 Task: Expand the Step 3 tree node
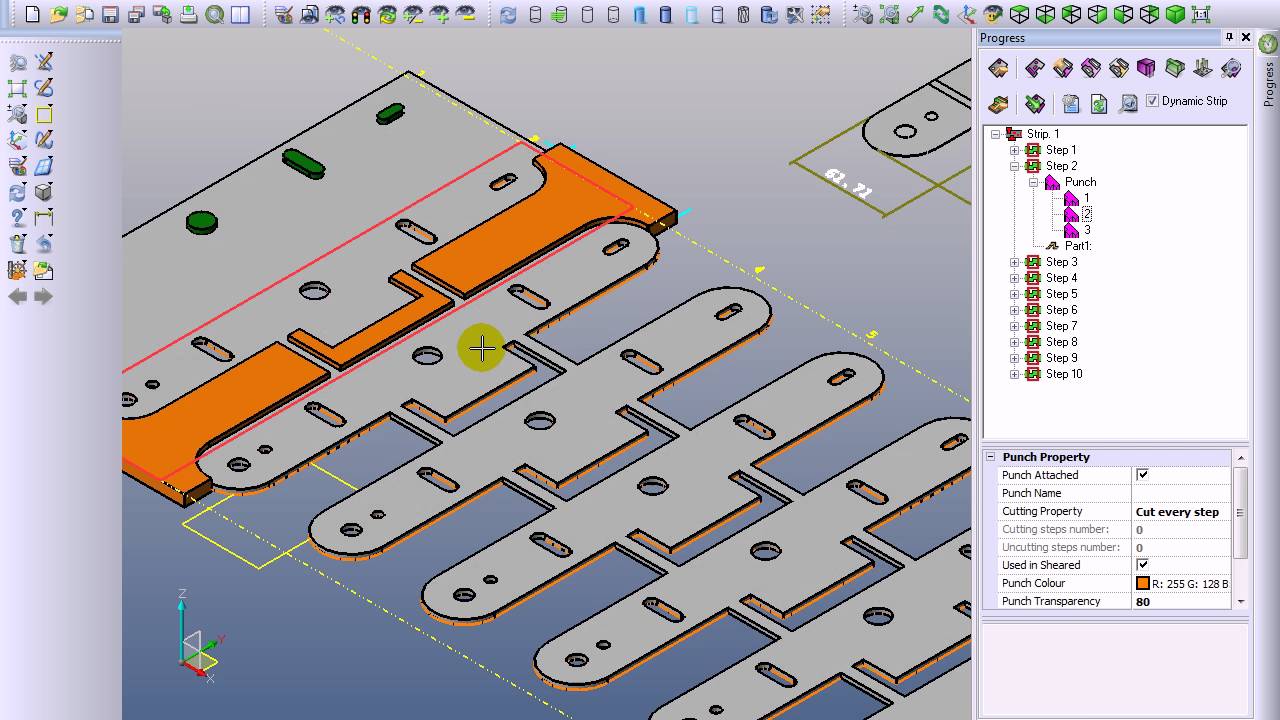click(1014, 262)
